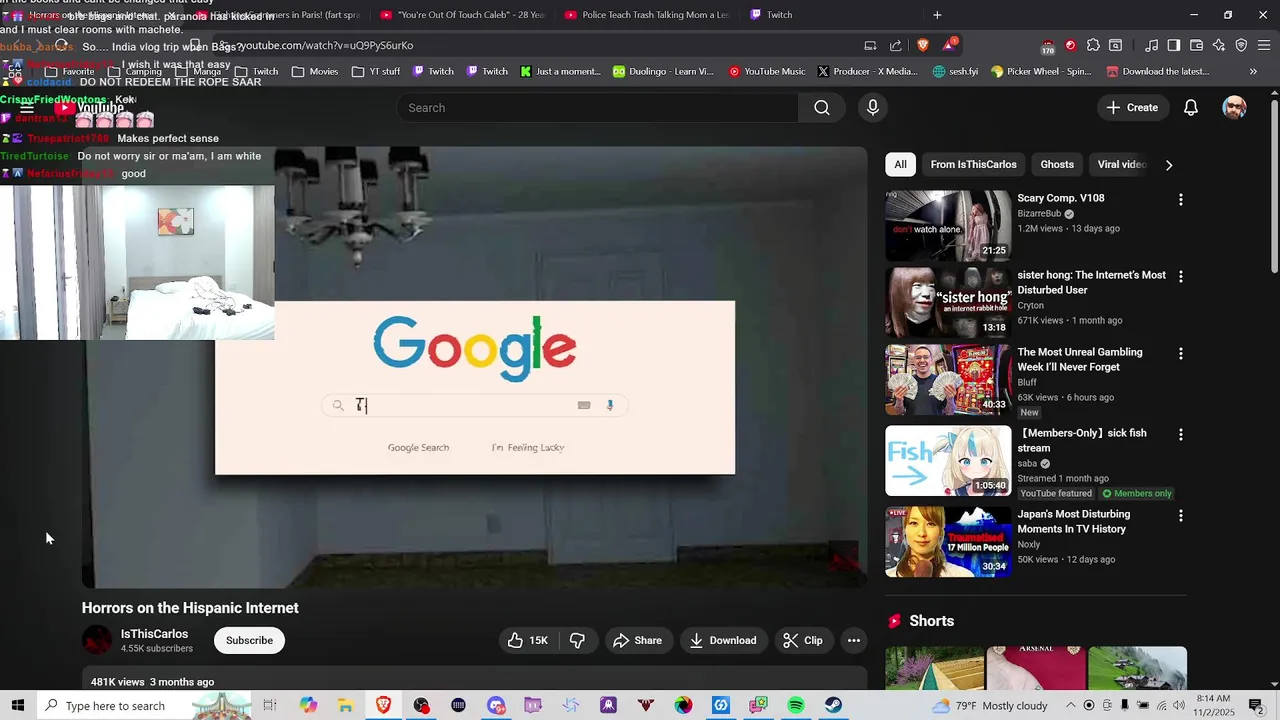Subscribe to IsThisCarlos channel
Viewport: 1280px width, 720px height.
(x=249, y=640)
